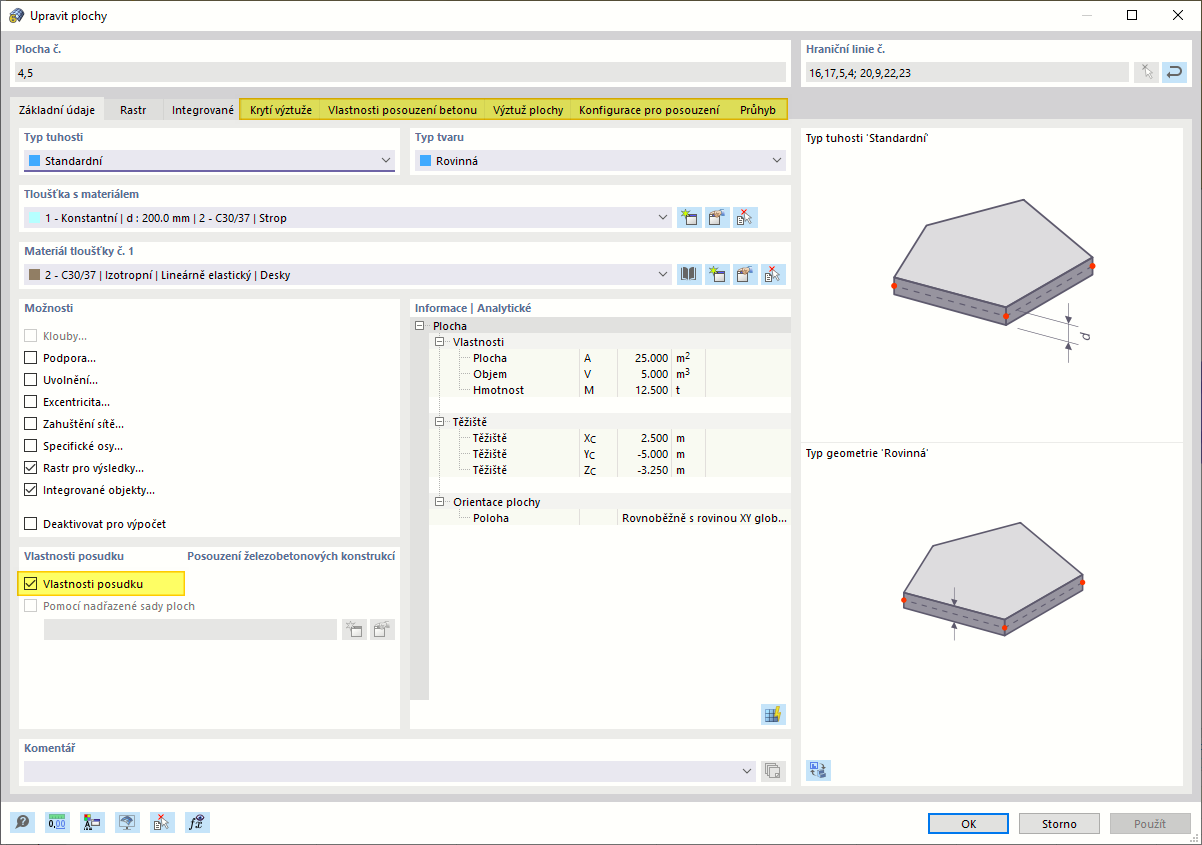Switch to the Integrované tab
Image resolution: width=1202 pixels, height=845 pixels.
(x=203, y=110)
